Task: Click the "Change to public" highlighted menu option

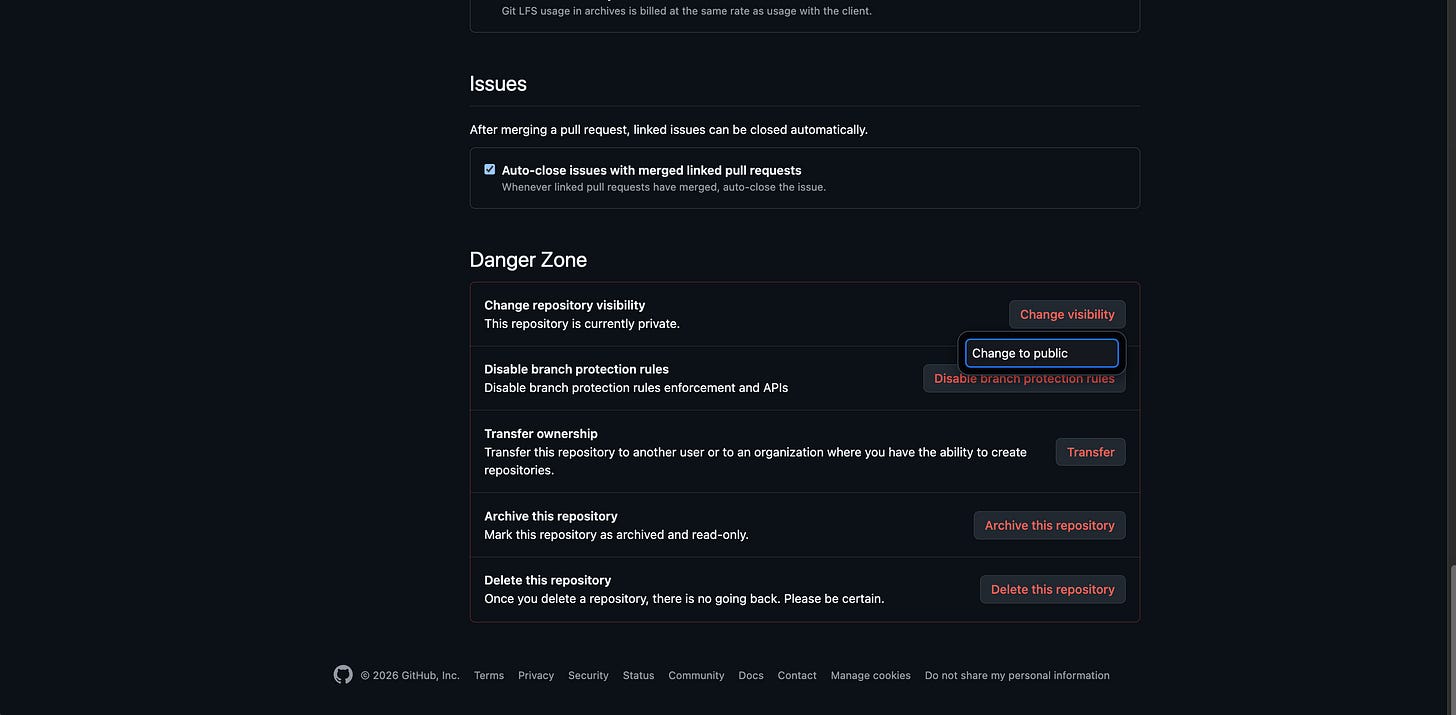Action: pos(1041,351)
